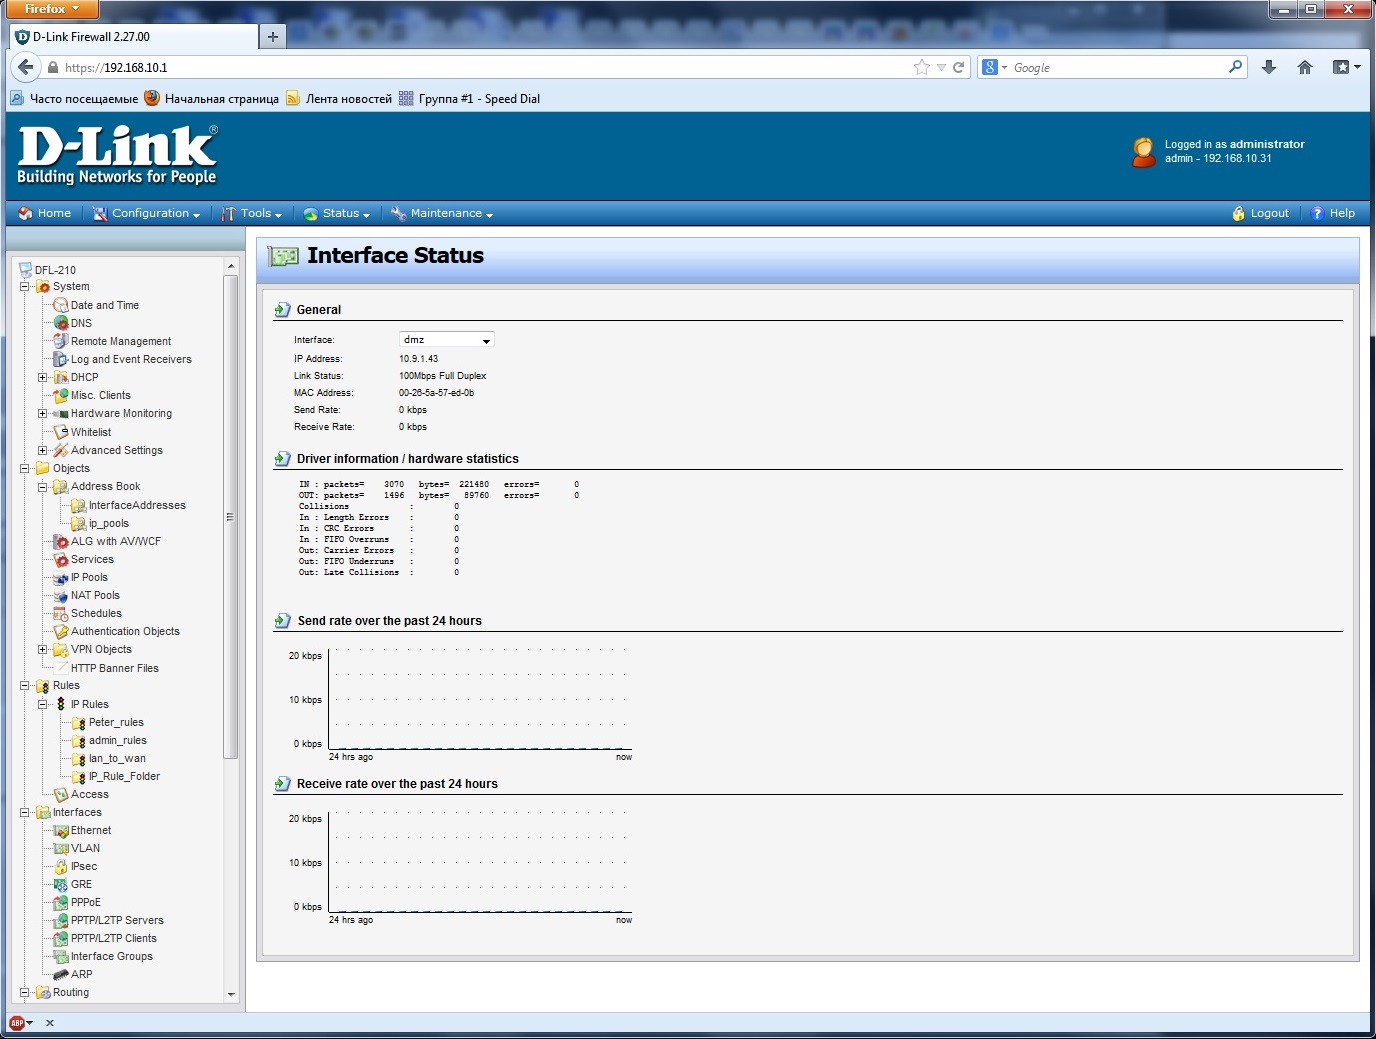1376x1039 pixels.
Task: Click the Access tree icon
Action: coord(61,794)
